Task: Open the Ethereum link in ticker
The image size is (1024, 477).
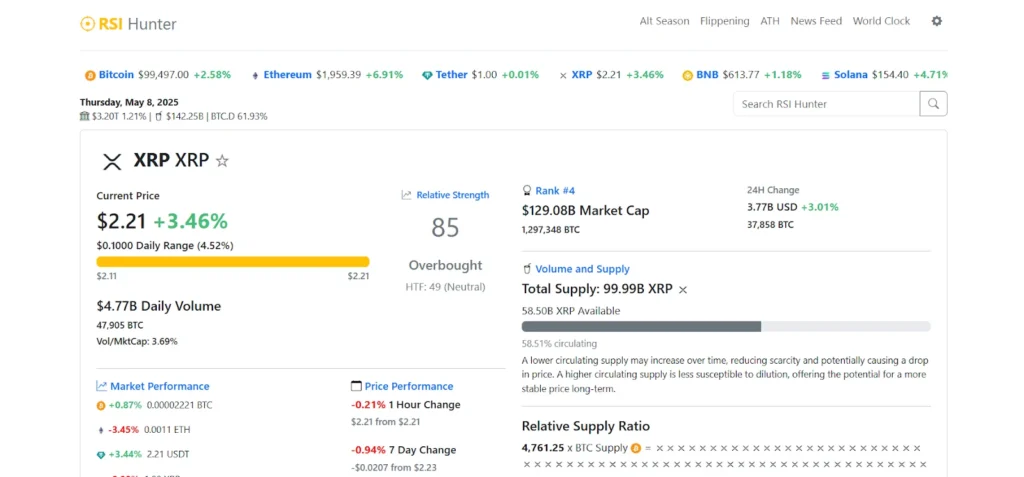Action: (287, 74)
